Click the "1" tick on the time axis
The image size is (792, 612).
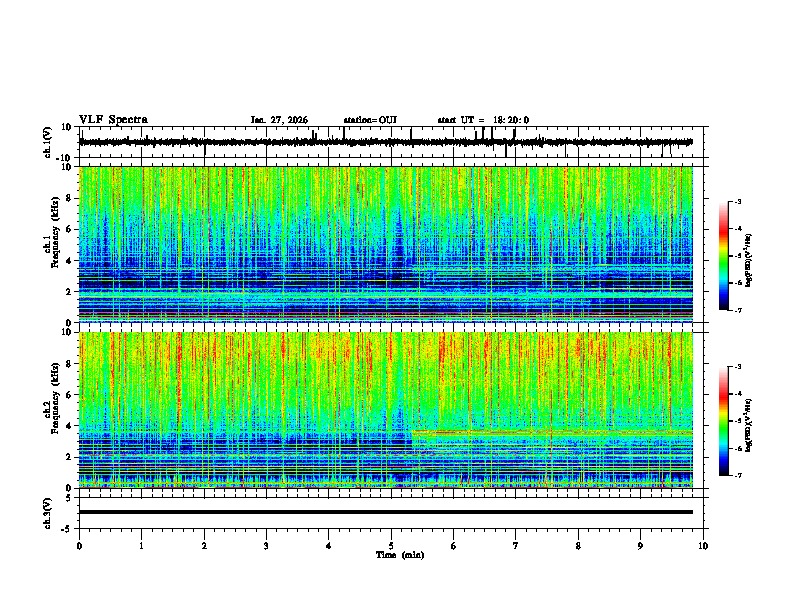[141, 546]
